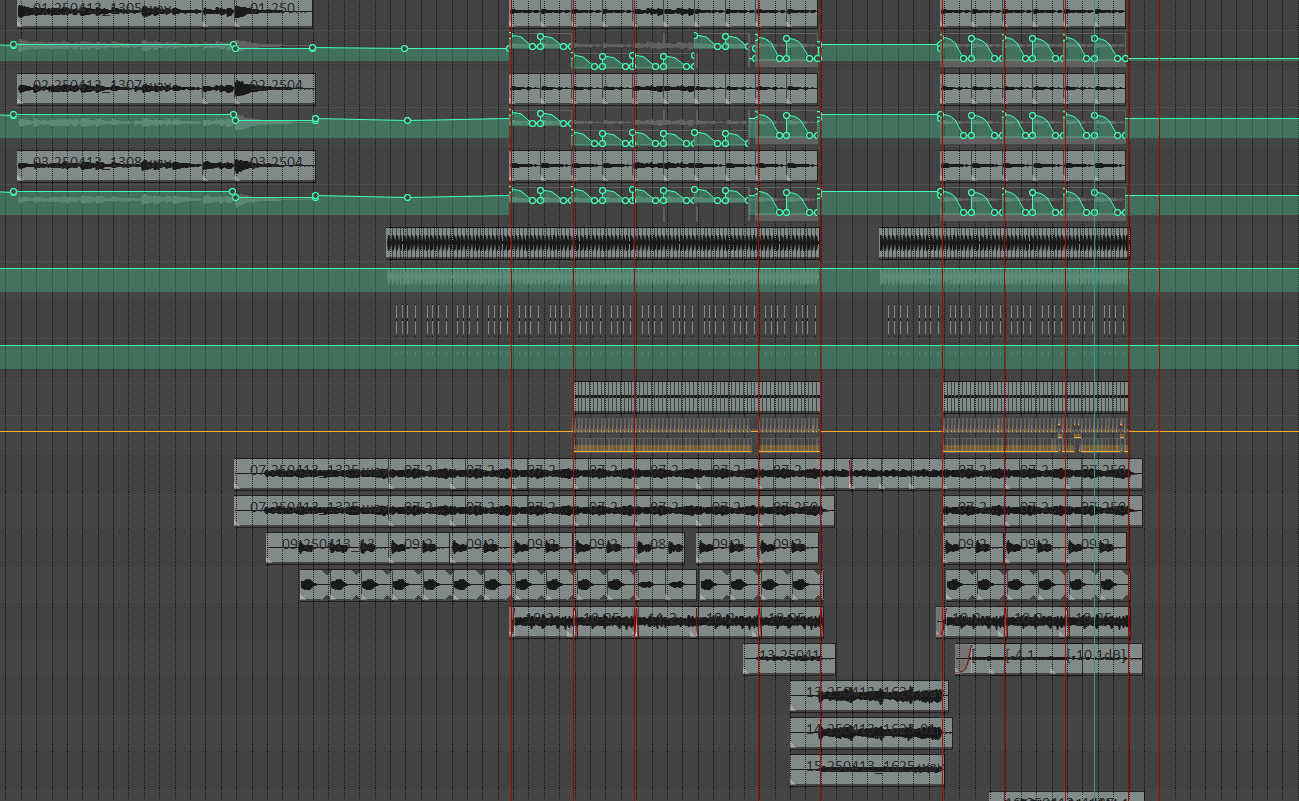Click the teal edit cursor line

click(x=1096, y=400)
